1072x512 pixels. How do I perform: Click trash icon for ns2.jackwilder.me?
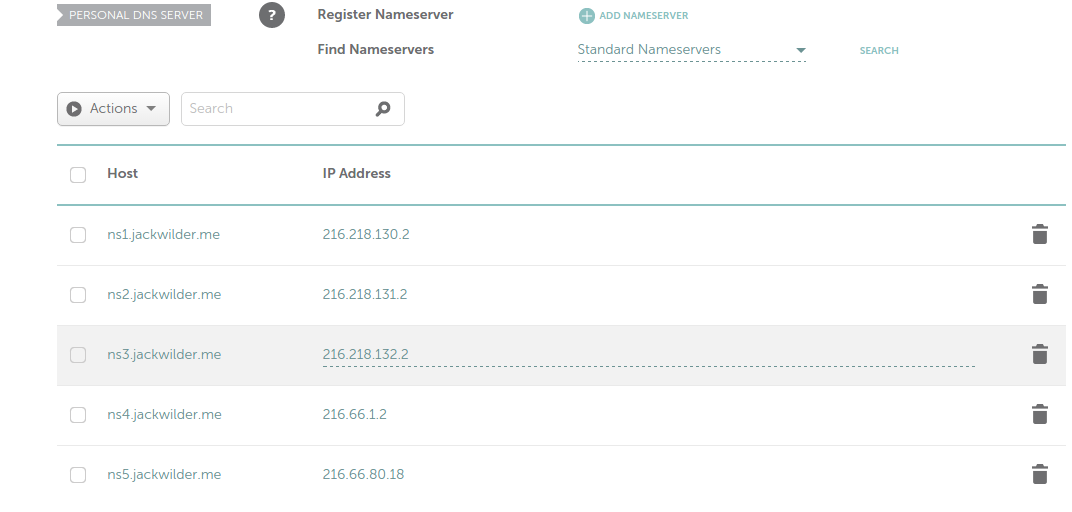(1040, 295)
